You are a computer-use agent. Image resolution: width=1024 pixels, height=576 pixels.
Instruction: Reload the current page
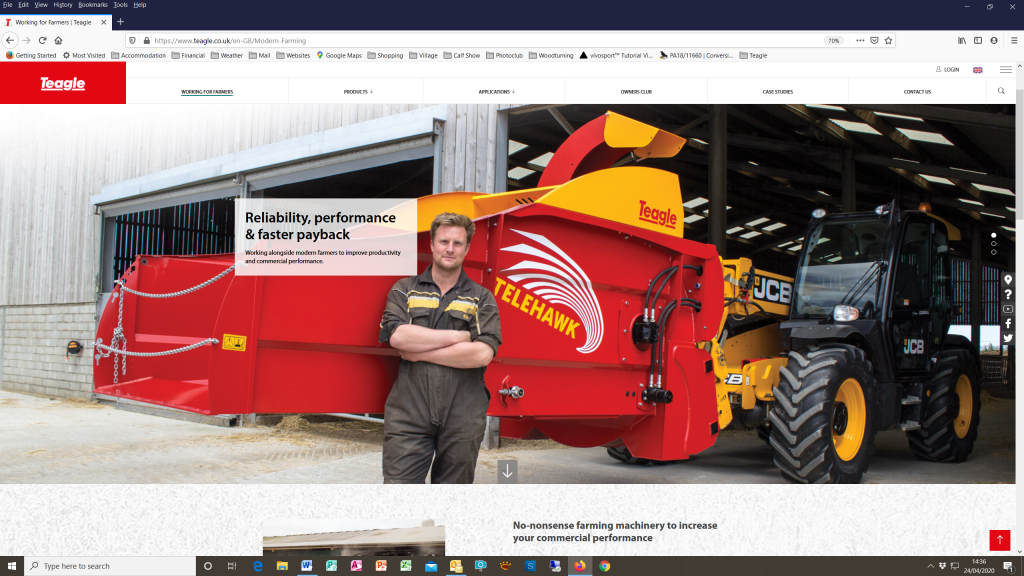pyautogui.click(x=42, y=40)
